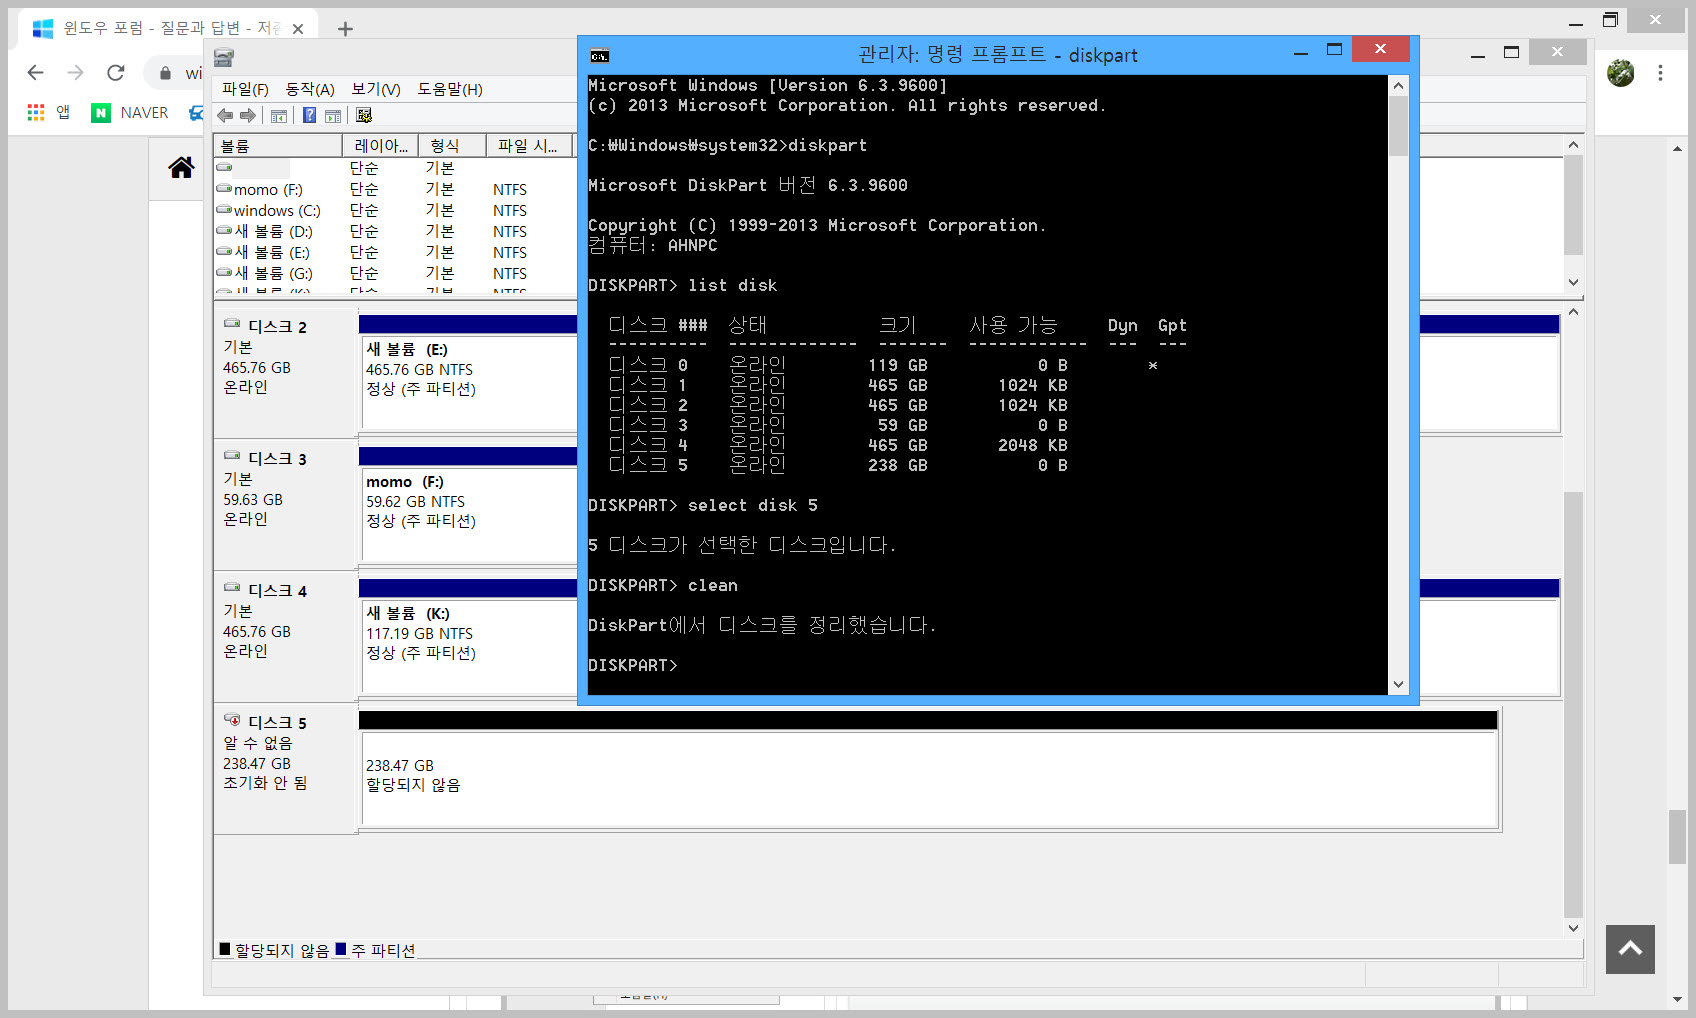
Task: Open the 보기(V) menu in Disk Management
Action: [x=376, y=89]
